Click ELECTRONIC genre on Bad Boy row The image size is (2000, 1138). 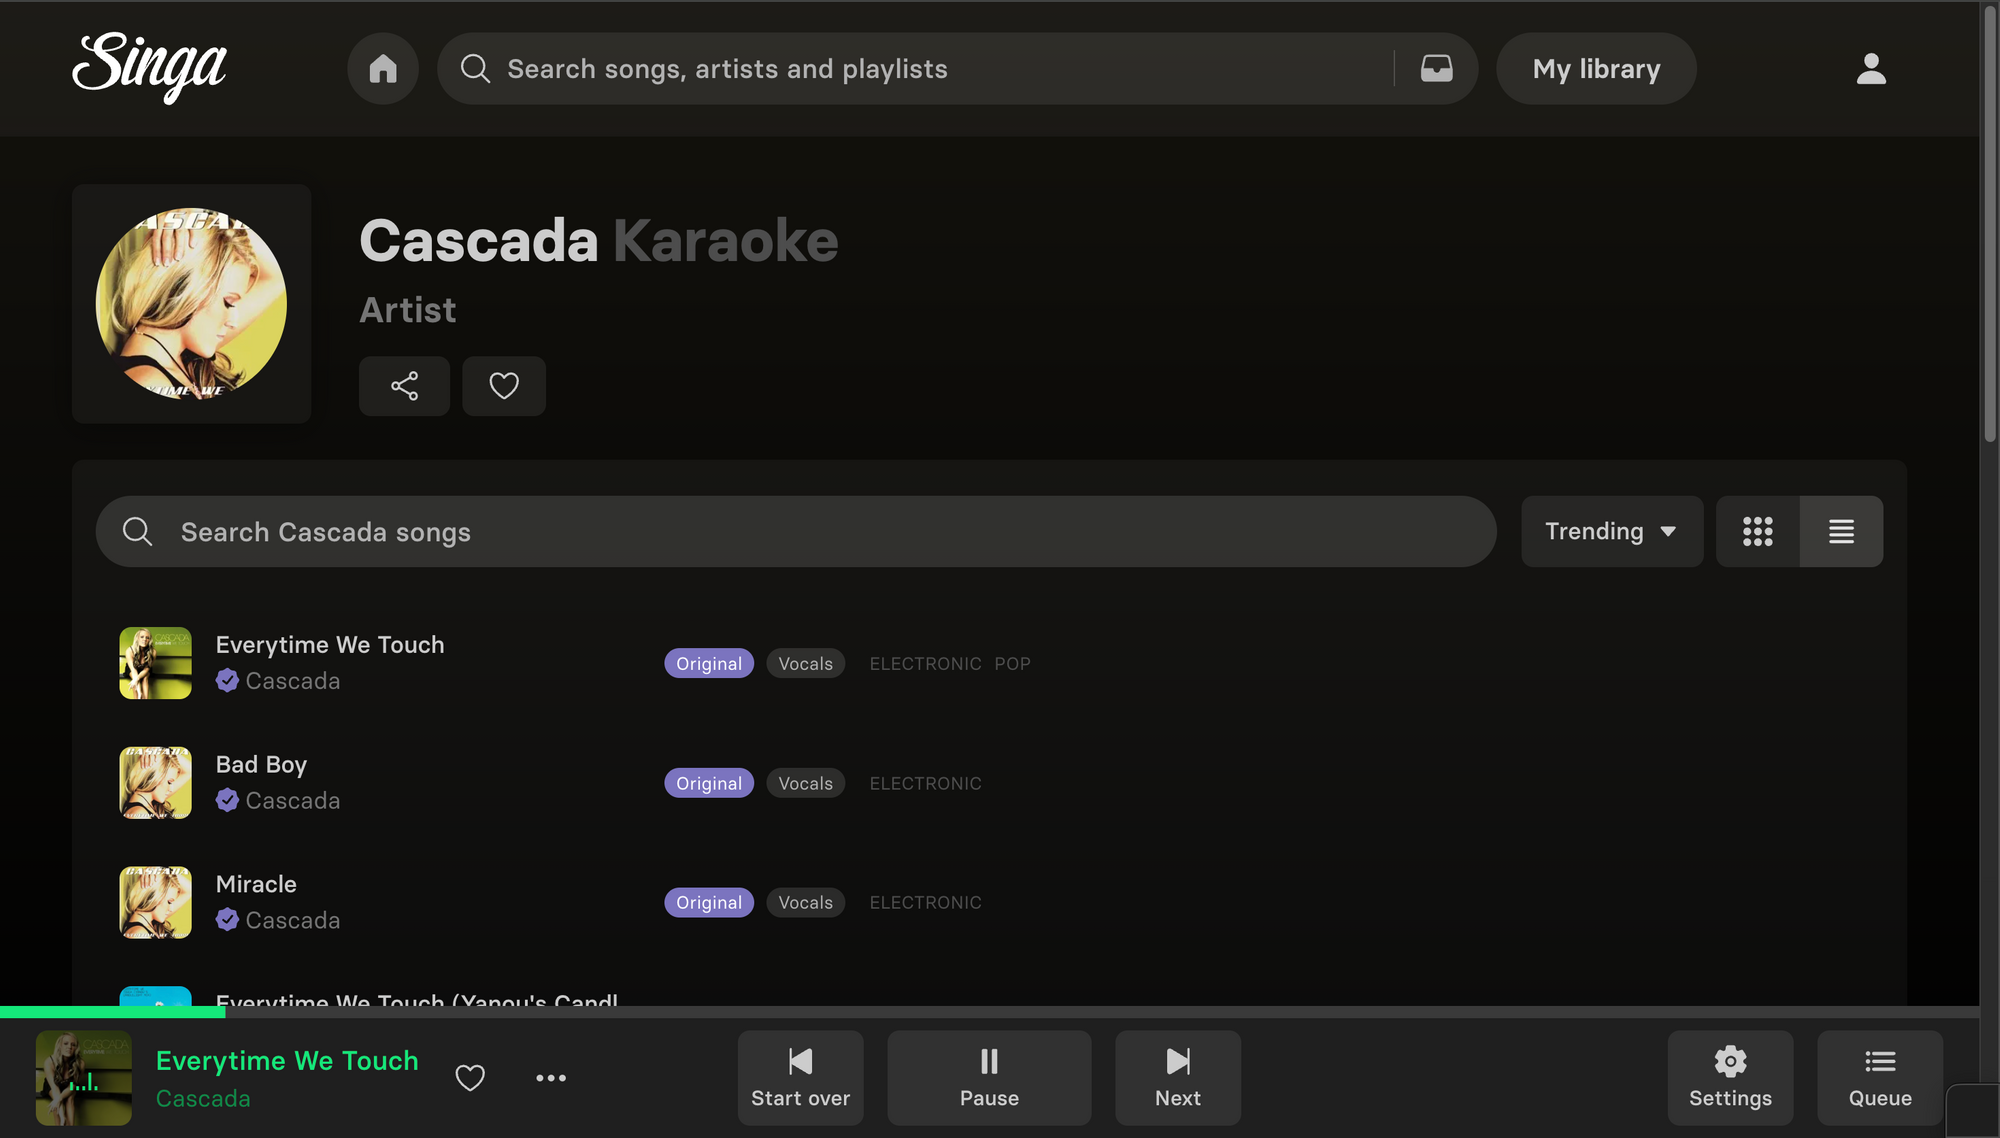click(926, 783)
